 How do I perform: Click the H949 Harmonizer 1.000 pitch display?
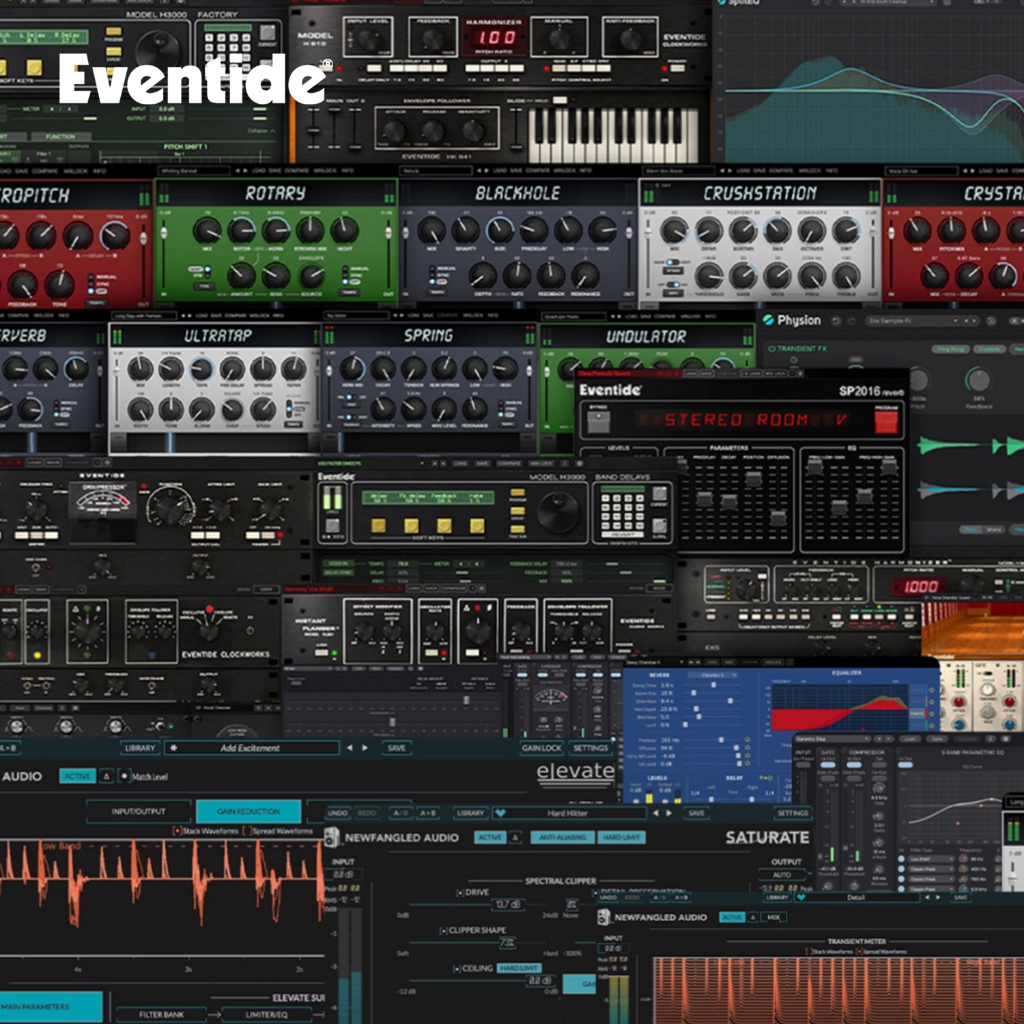(x=921, y=586)
